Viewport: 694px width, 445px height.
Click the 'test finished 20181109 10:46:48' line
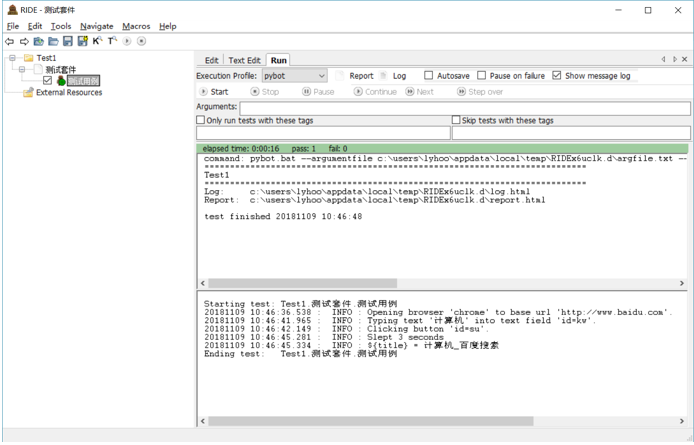click(283, 217)
